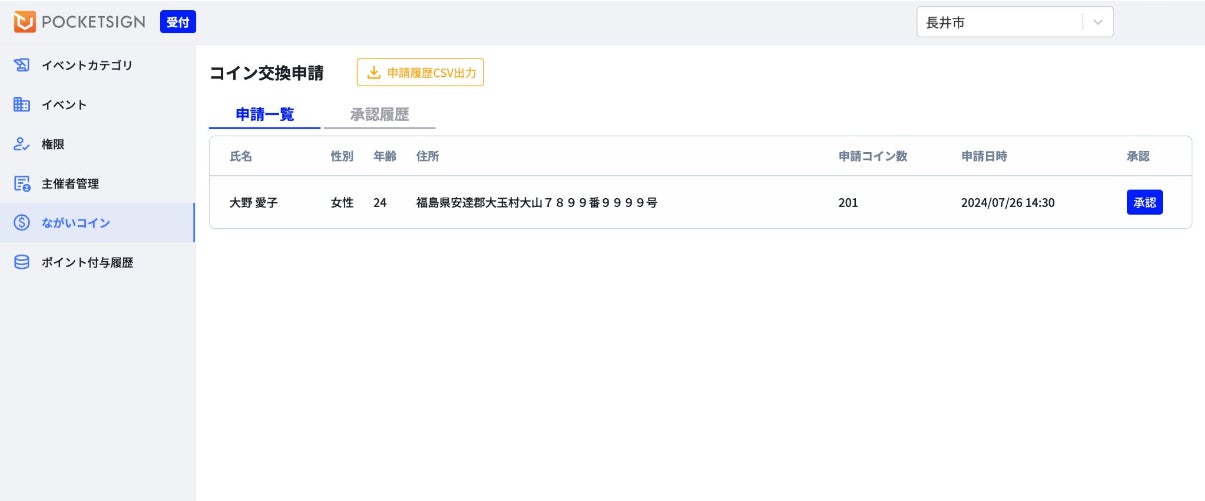This screenshot has width=1205, height=501.
Task: Select the 申請一覧 tab
Action: 265,115
